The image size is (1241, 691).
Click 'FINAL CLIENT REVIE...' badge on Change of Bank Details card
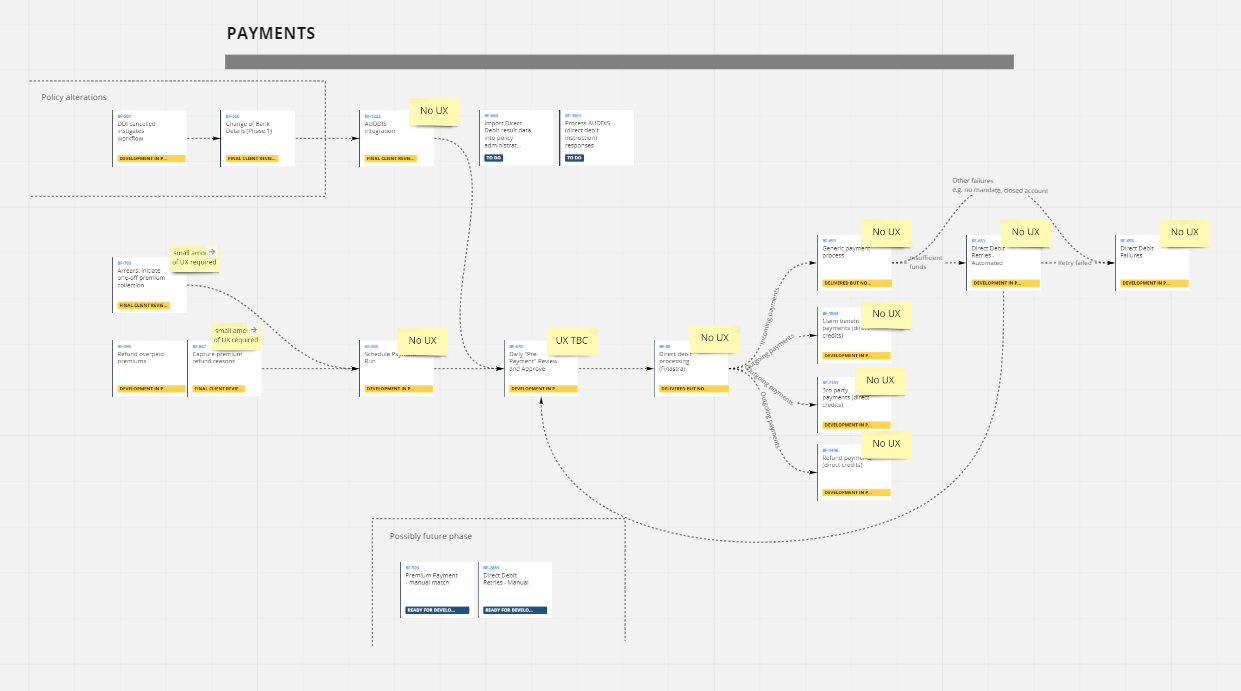252,157
